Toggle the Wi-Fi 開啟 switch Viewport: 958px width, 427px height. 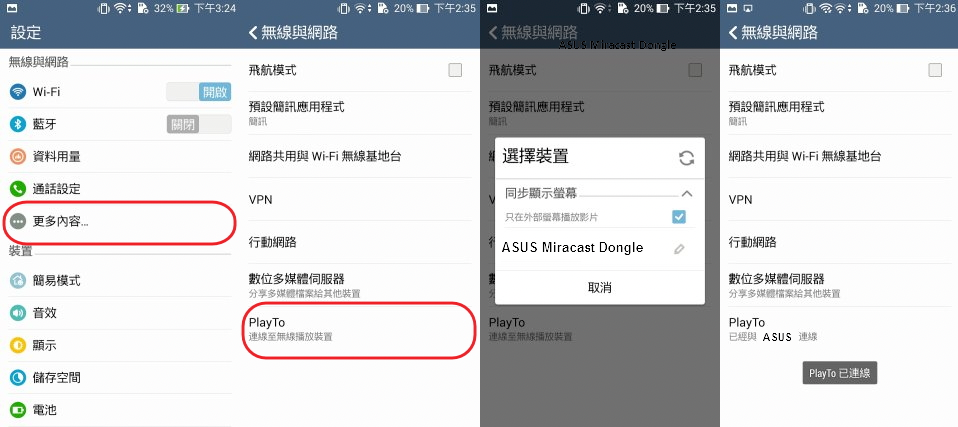199,92
